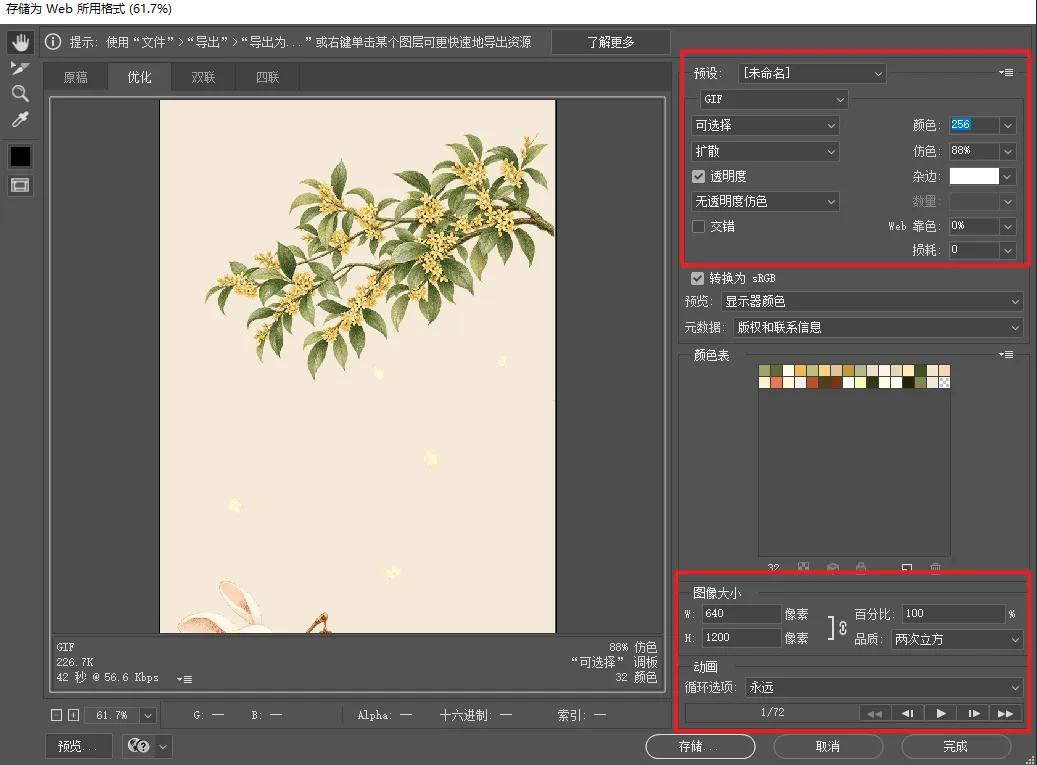1037x765 pixels.
Task: Click the web-snap cube icon under color table
Action: 833,567
